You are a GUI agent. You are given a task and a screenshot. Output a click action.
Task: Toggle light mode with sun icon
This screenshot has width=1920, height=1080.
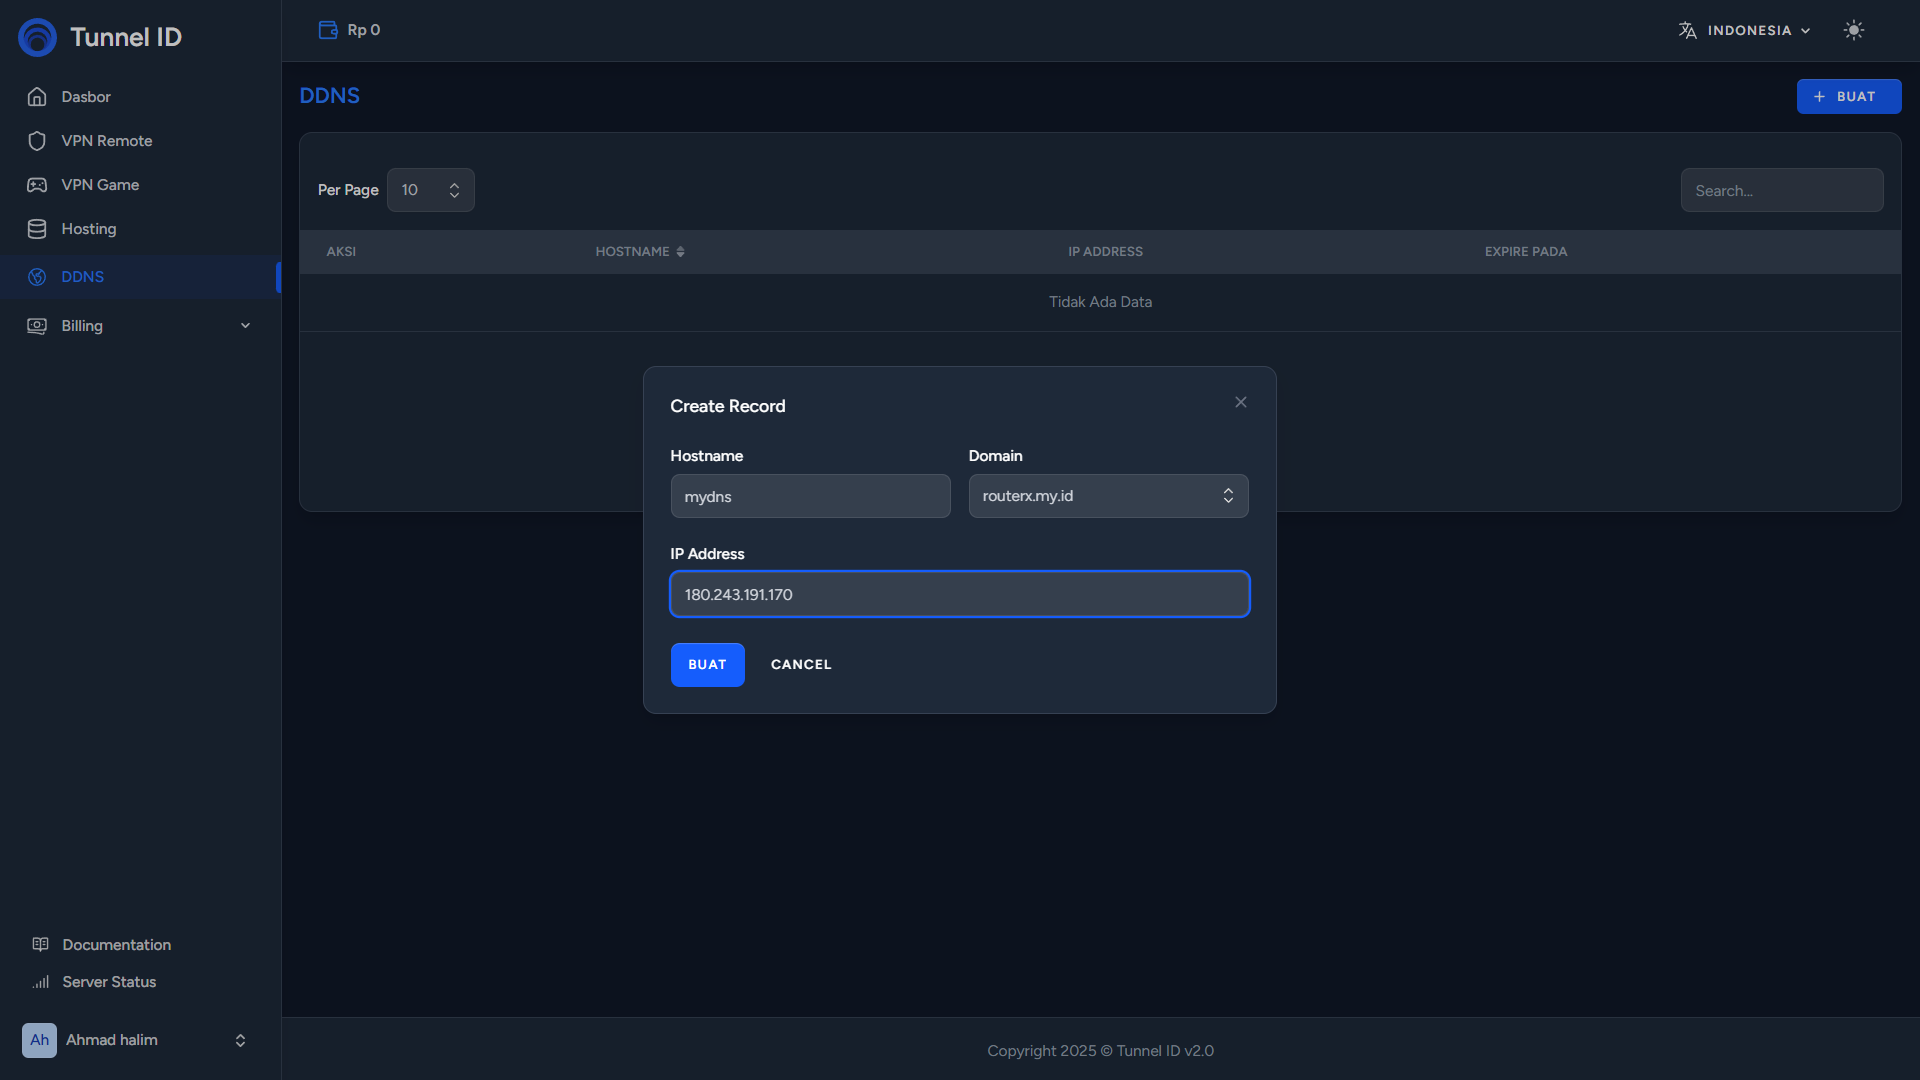coord(1853,30)
